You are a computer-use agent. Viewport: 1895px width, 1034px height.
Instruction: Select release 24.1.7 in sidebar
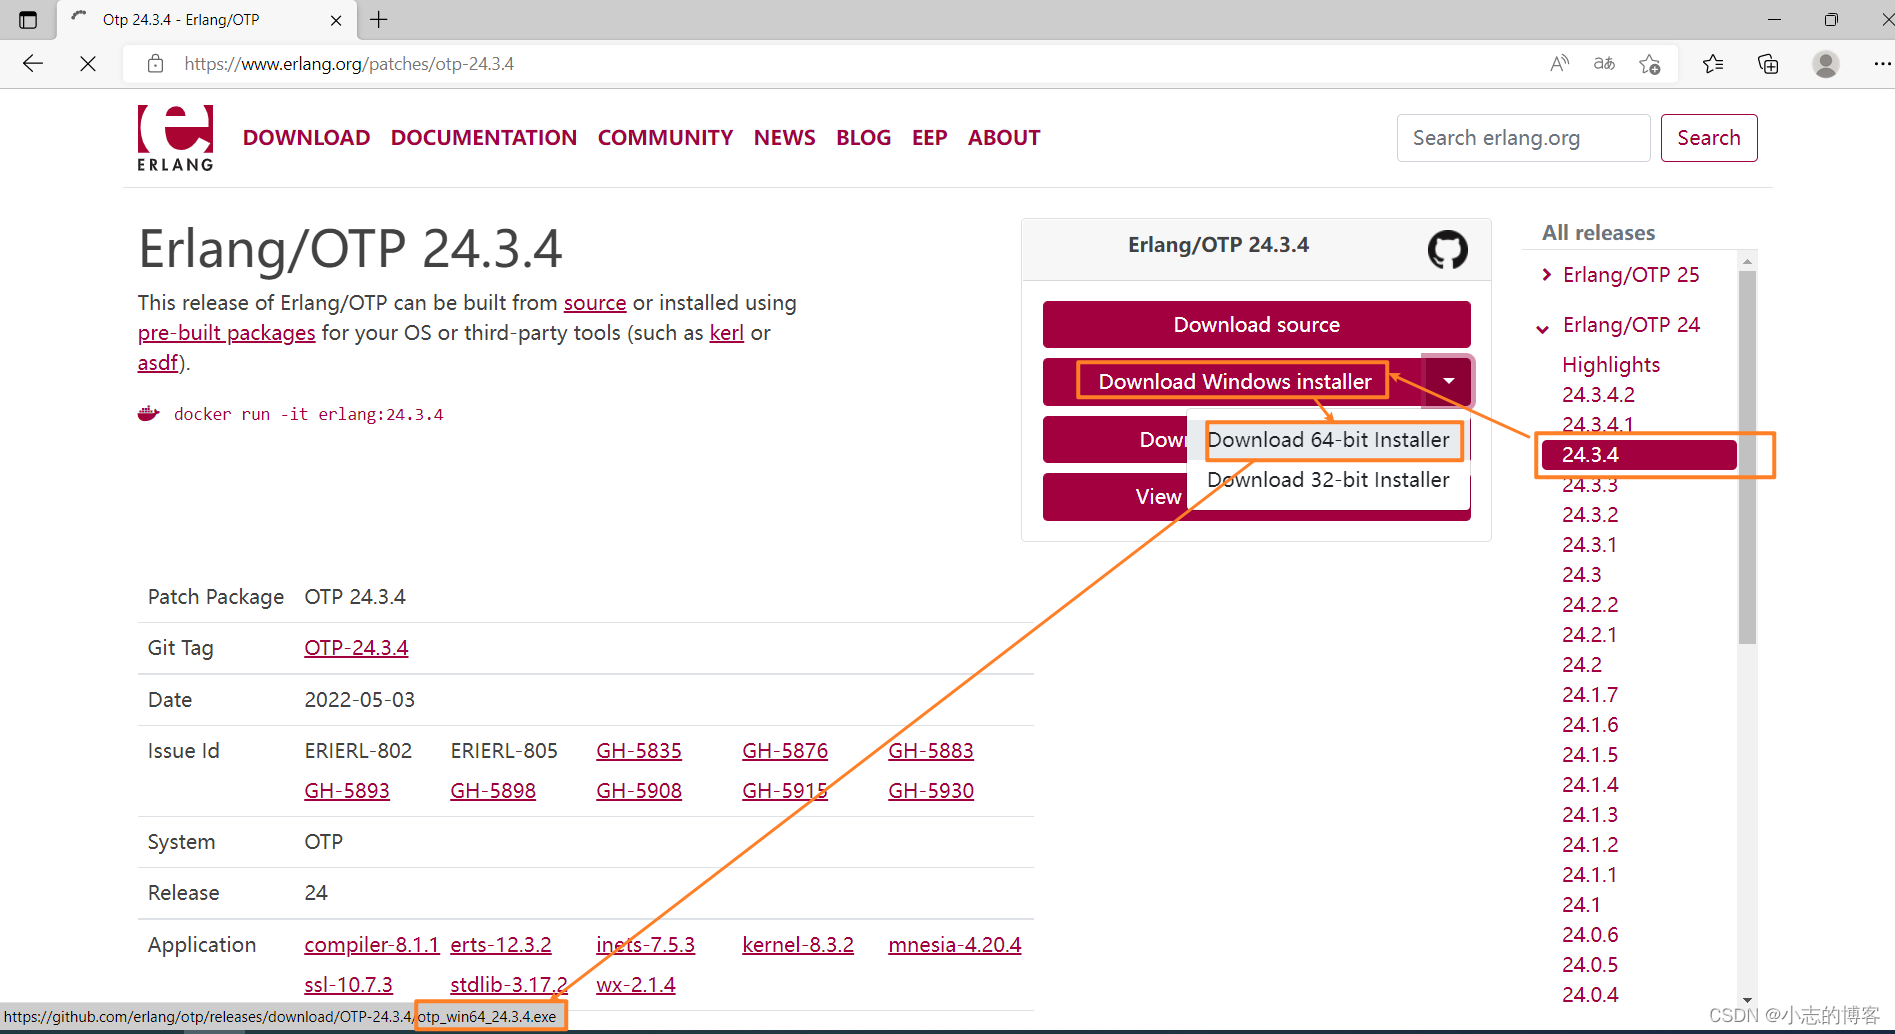[x=1590, y=695]
